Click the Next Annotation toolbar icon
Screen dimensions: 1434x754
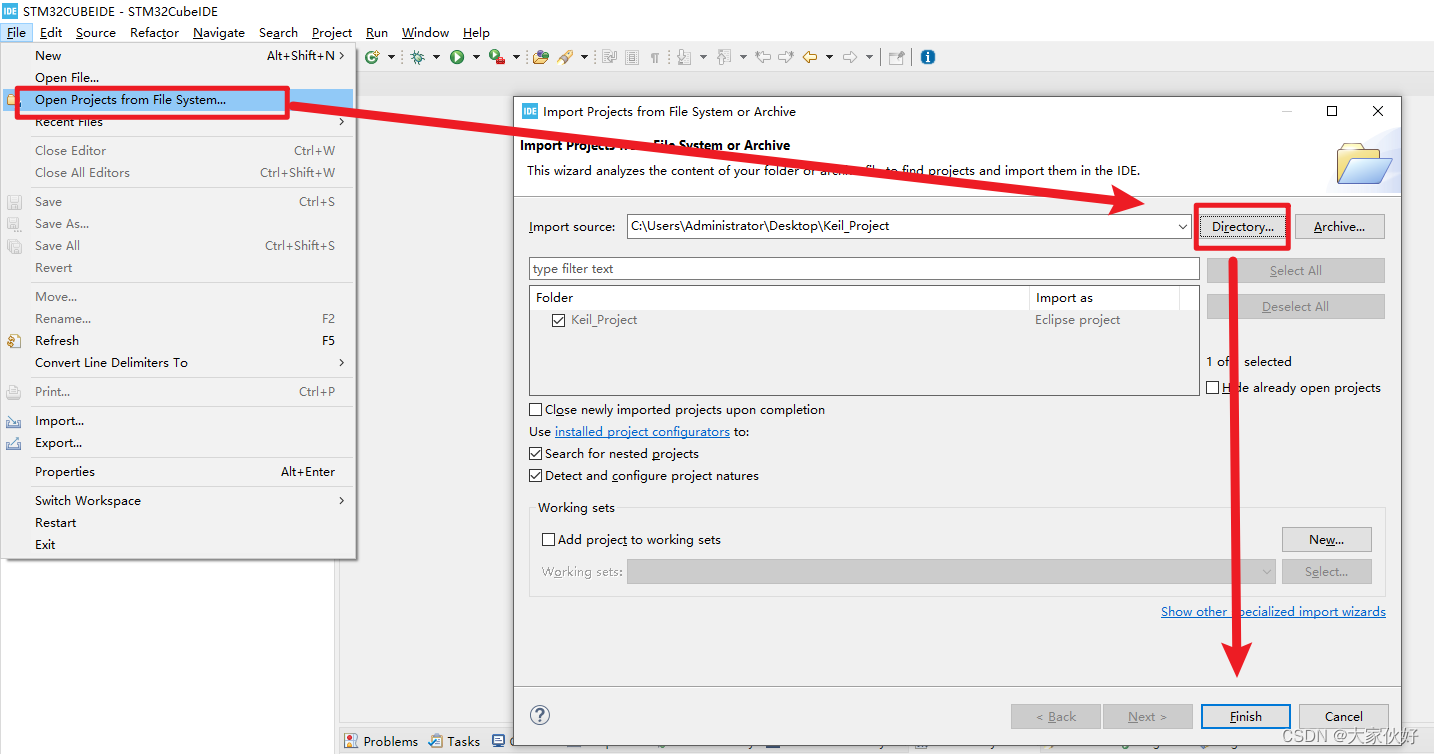(684, 57)
